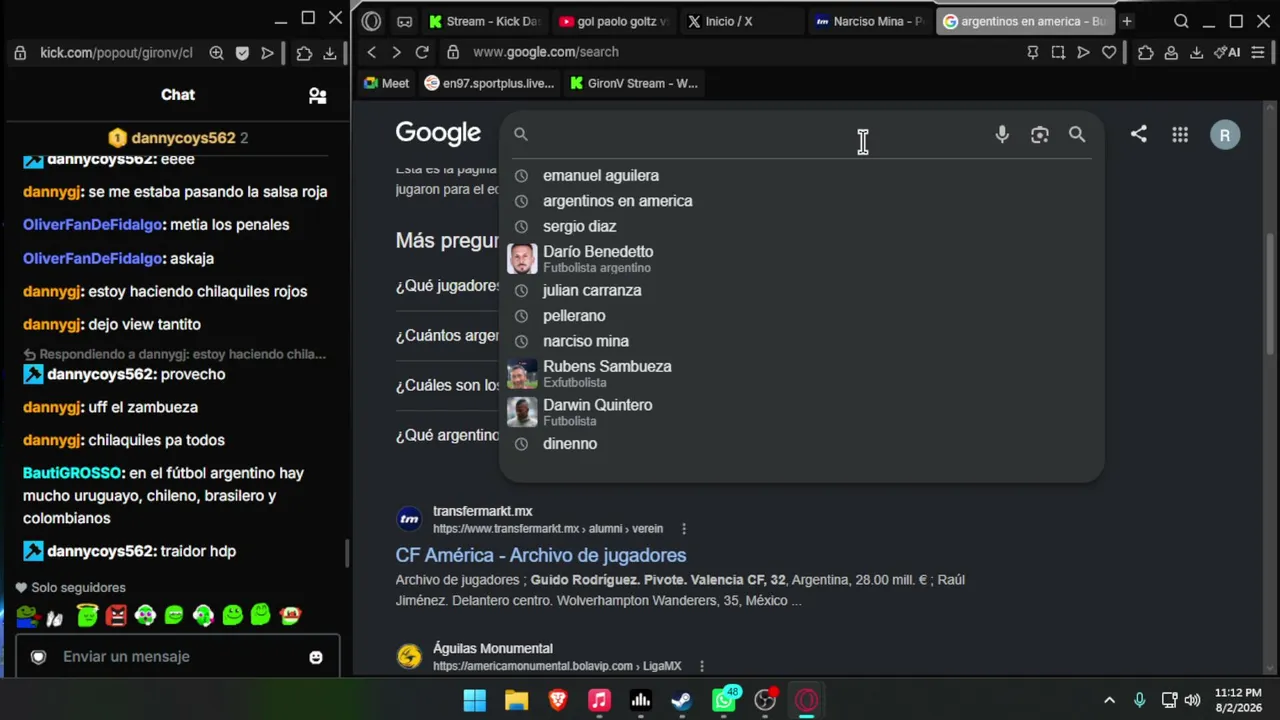Open Opera easy setup sliders icon
This screenshot has width=1280, height=720.
tap(1258, 52)
